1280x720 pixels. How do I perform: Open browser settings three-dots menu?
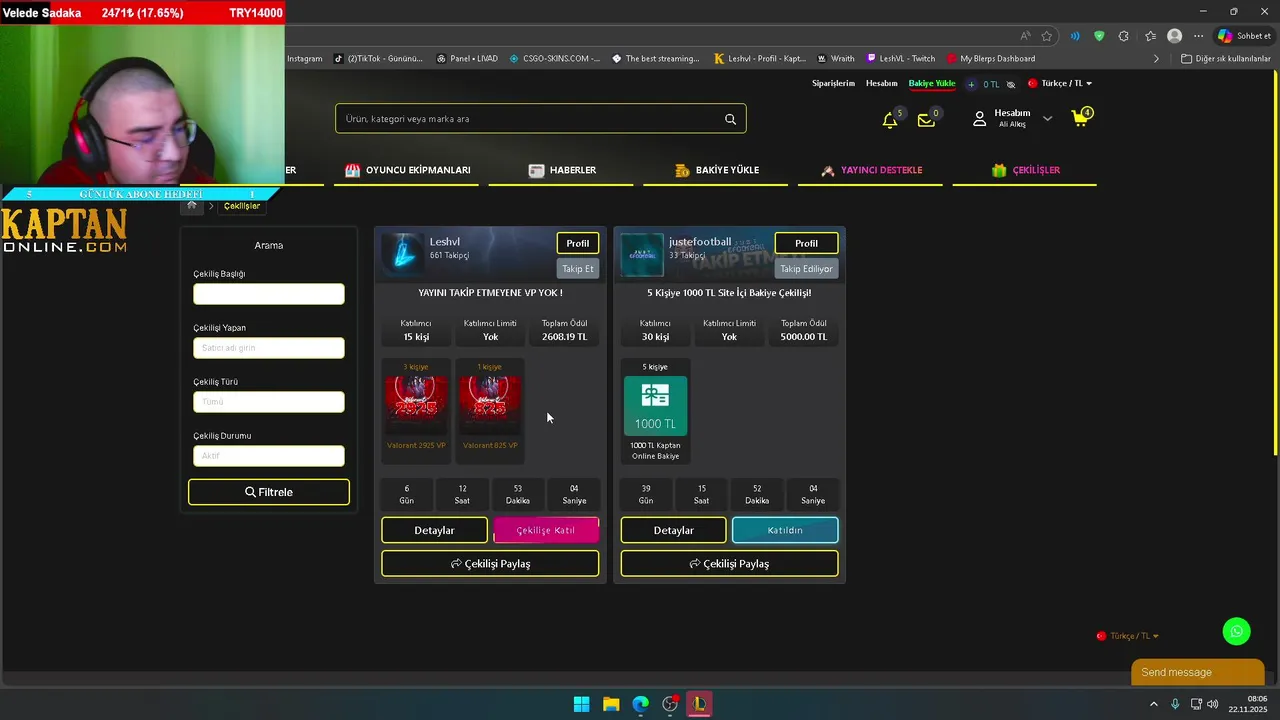click(1198, 36)
